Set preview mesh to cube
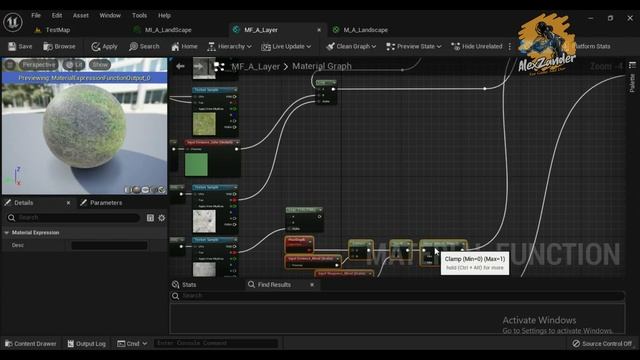This screenshot has height=360, width=640. 154,189
